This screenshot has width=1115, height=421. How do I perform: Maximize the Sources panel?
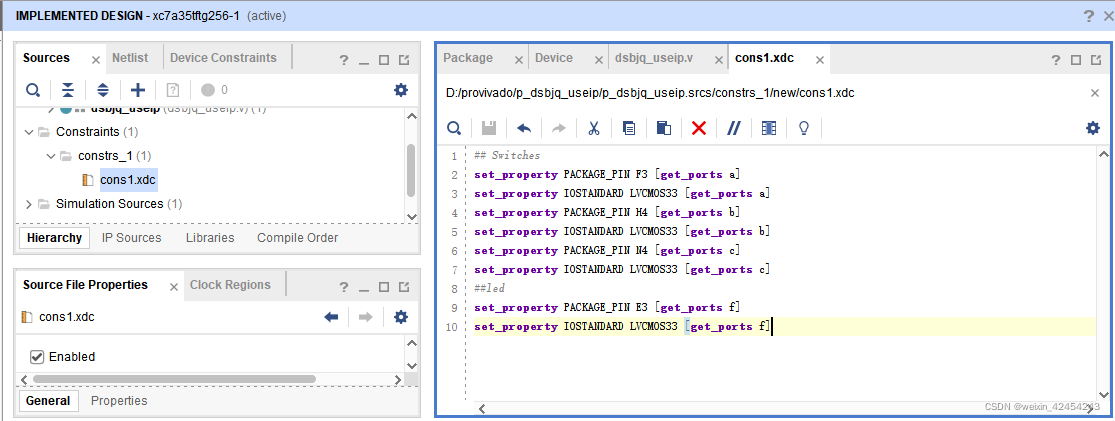(384, 60)
